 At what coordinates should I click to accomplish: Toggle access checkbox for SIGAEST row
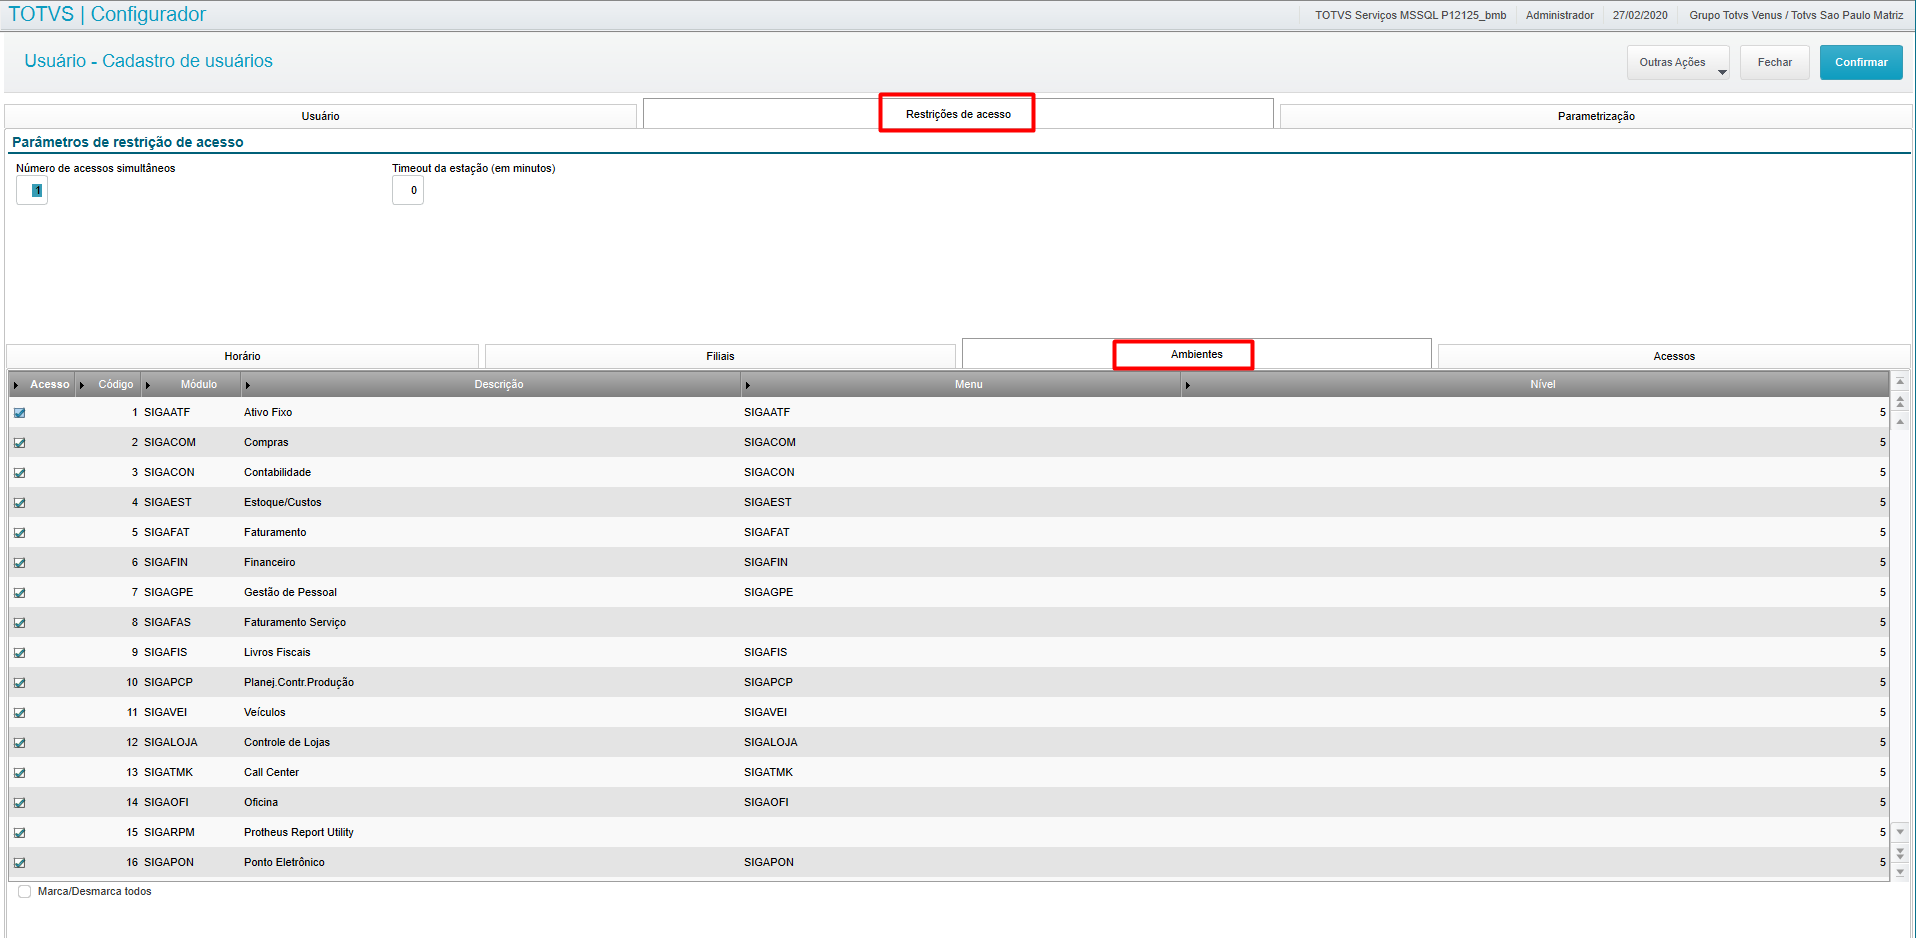(20, 503)
